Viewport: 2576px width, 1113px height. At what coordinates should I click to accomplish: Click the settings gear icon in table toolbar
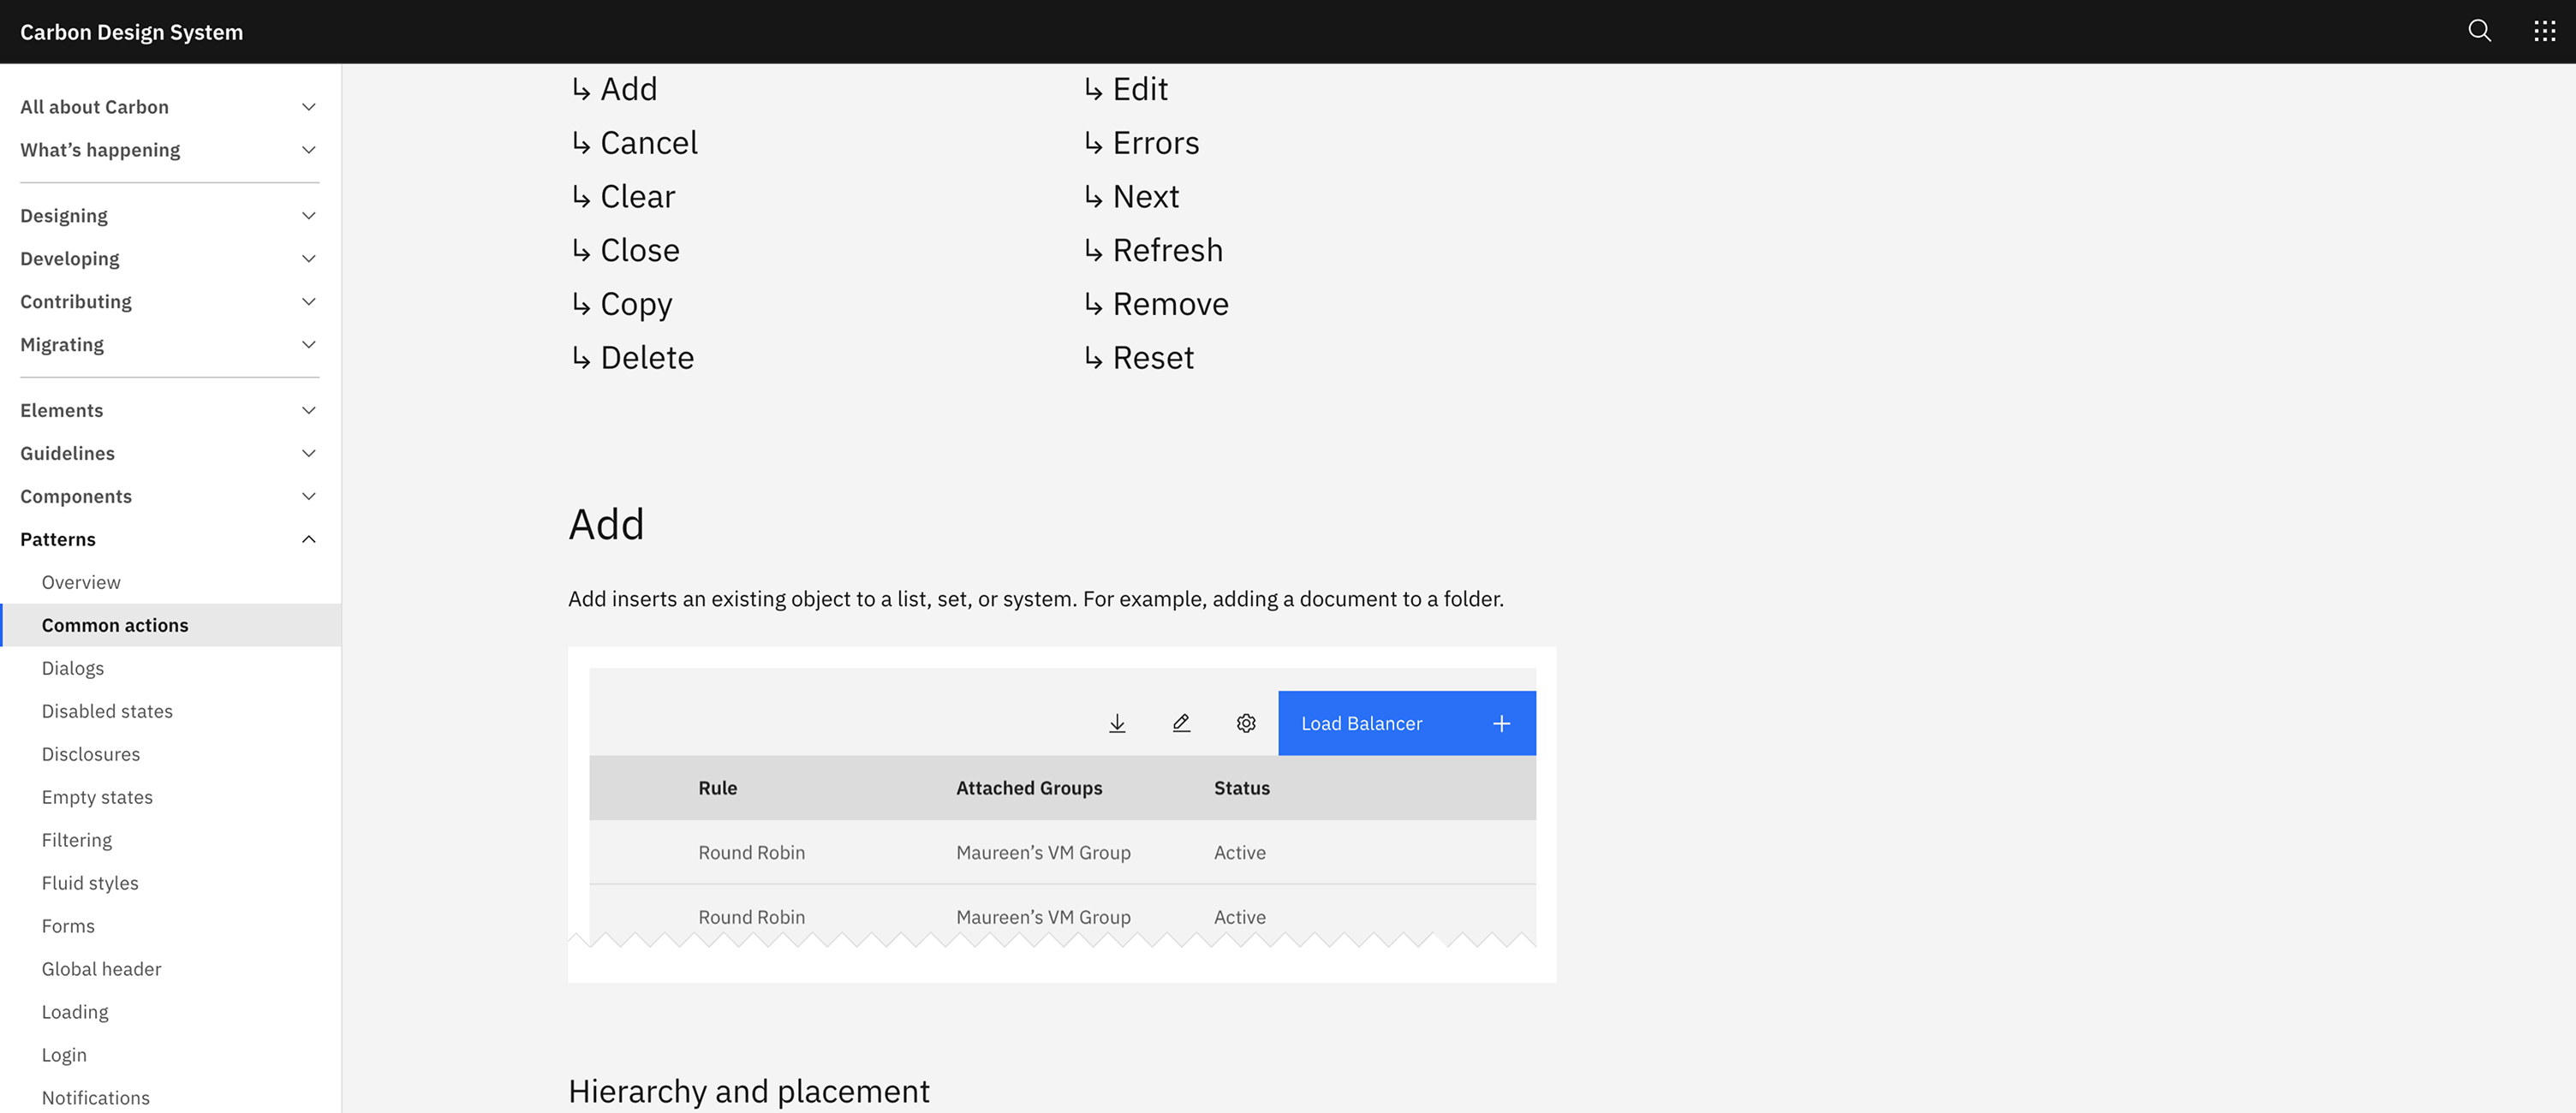click(x=1245, y=723)
